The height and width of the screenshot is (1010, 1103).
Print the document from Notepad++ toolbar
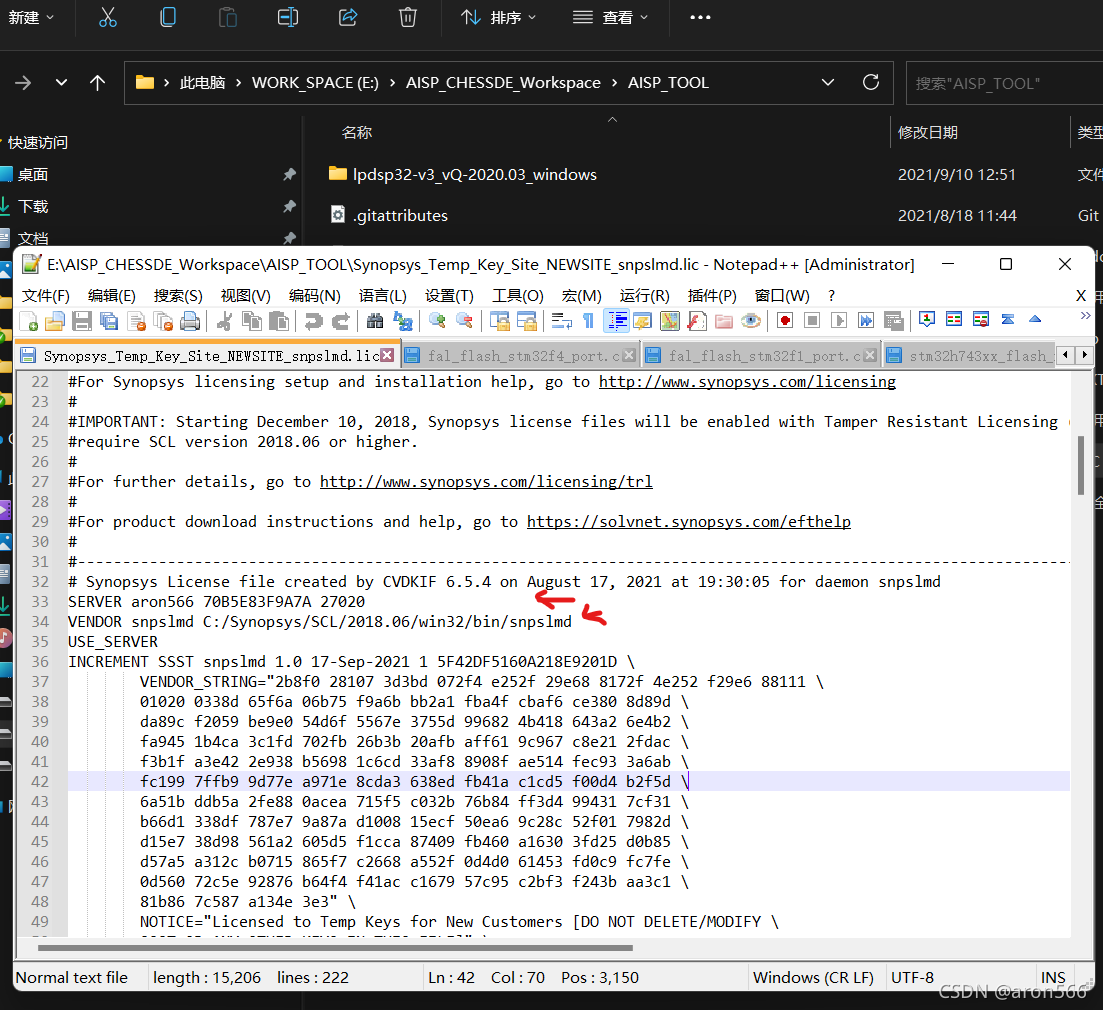[x=190, y=321]
